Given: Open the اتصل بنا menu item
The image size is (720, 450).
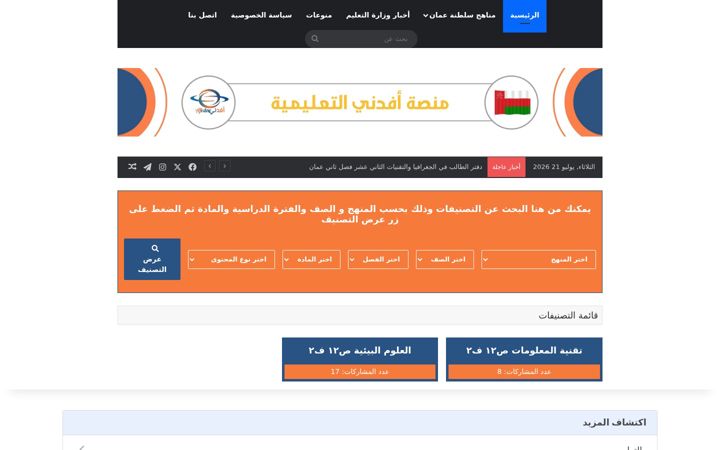Looking at the screenshot, I should coord(202,15).
